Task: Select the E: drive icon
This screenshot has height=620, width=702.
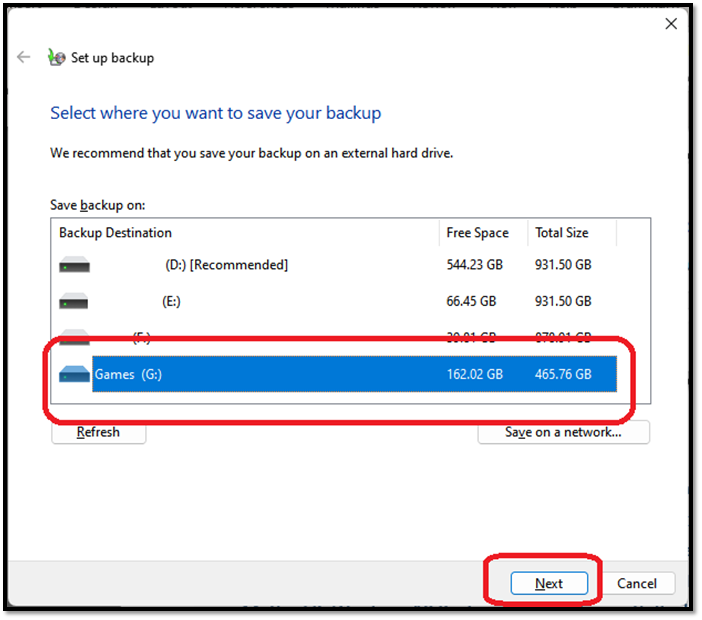Action: coord(74,301)
